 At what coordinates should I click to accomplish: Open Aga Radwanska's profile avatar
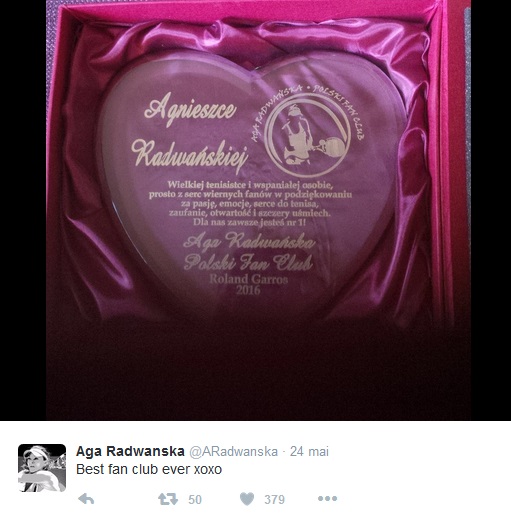click(42, 468)
